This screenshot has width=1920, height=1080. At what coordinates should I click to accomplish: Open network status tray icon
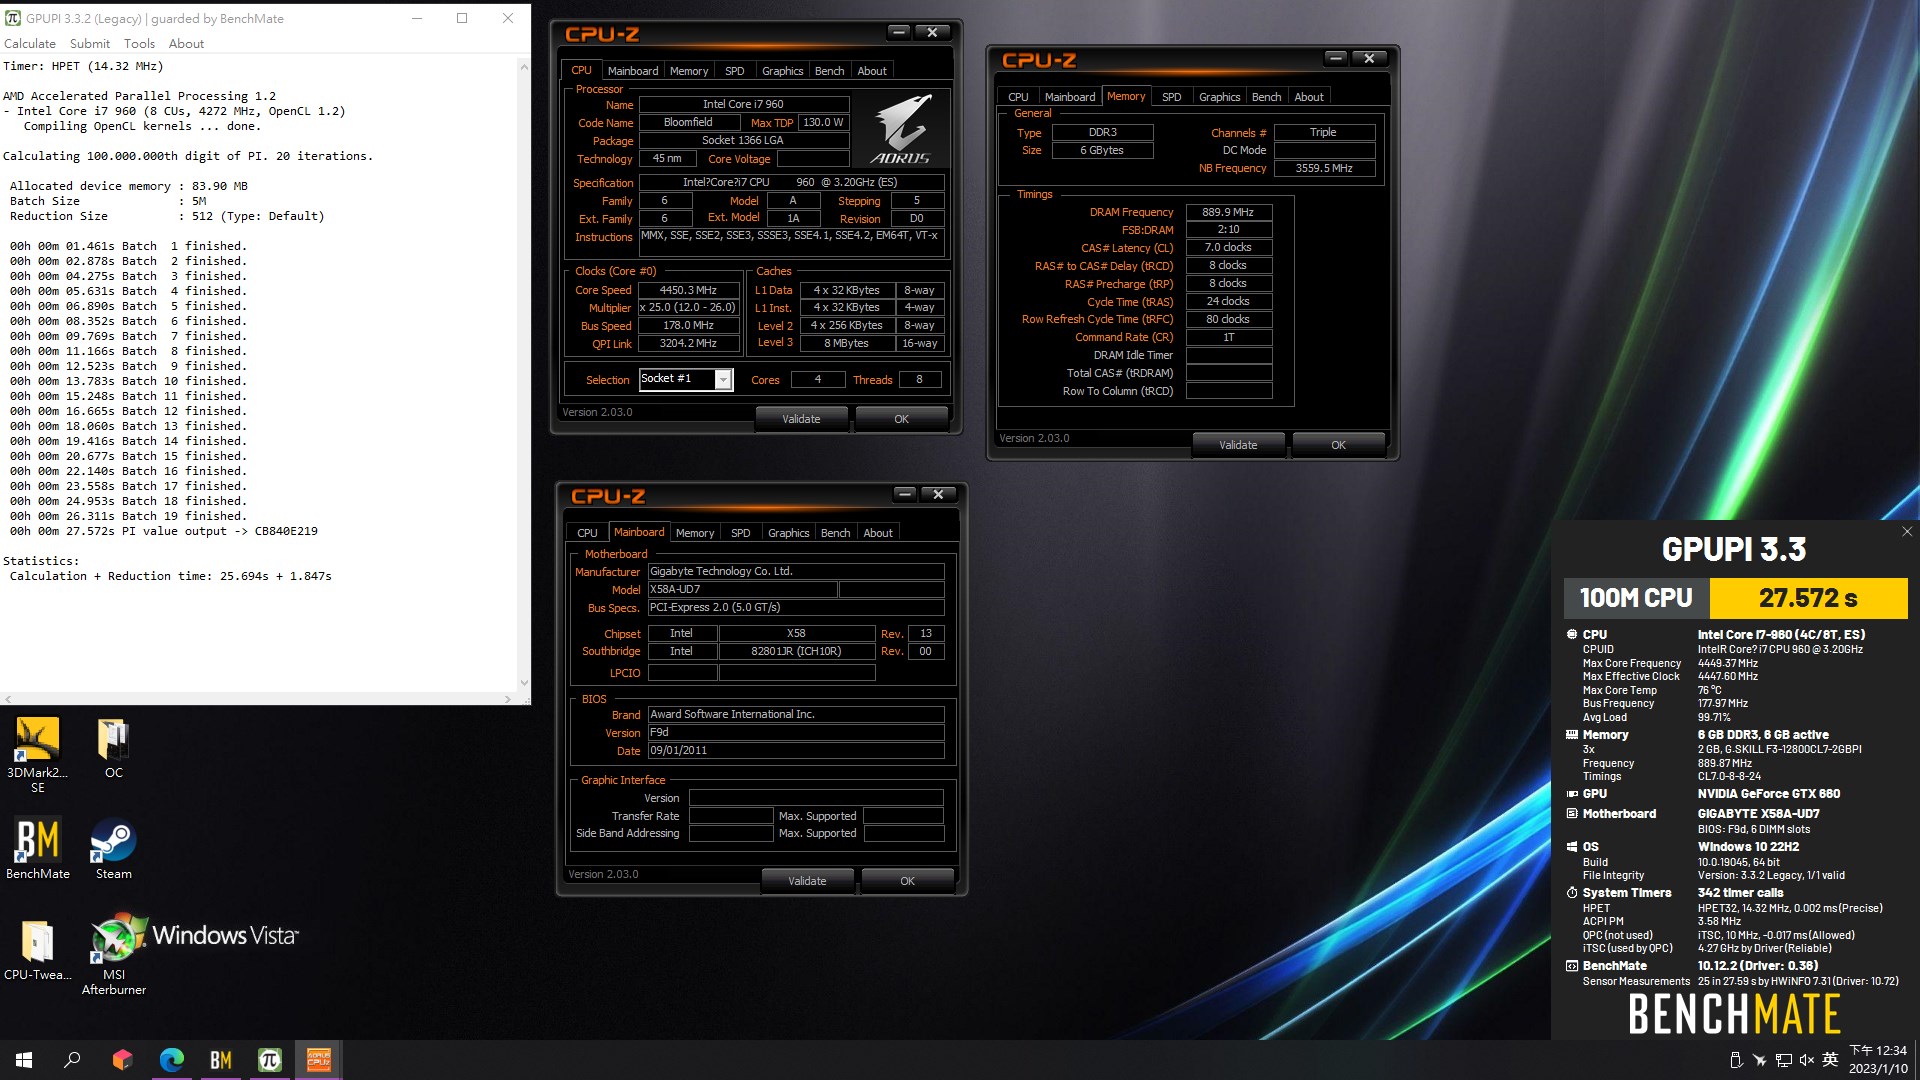tap(1784, 1060)
